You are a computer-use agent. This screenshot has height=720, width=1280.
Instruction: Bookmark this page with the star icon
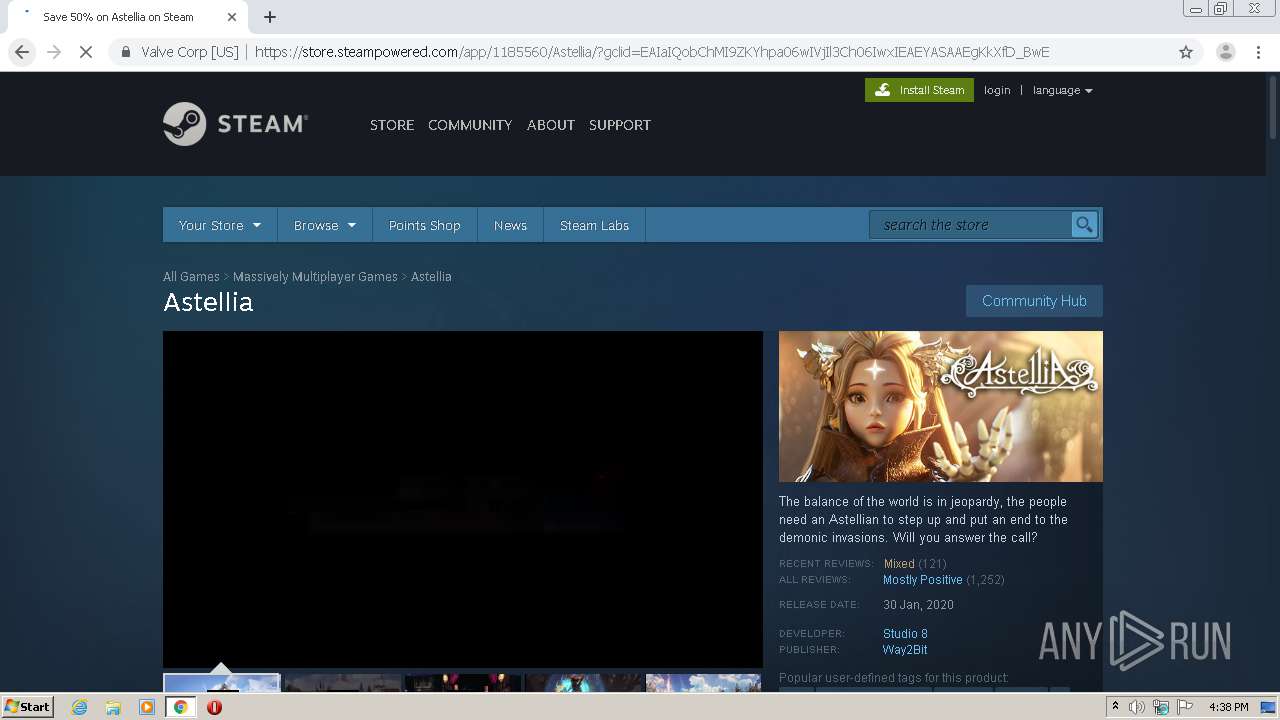1186,52
